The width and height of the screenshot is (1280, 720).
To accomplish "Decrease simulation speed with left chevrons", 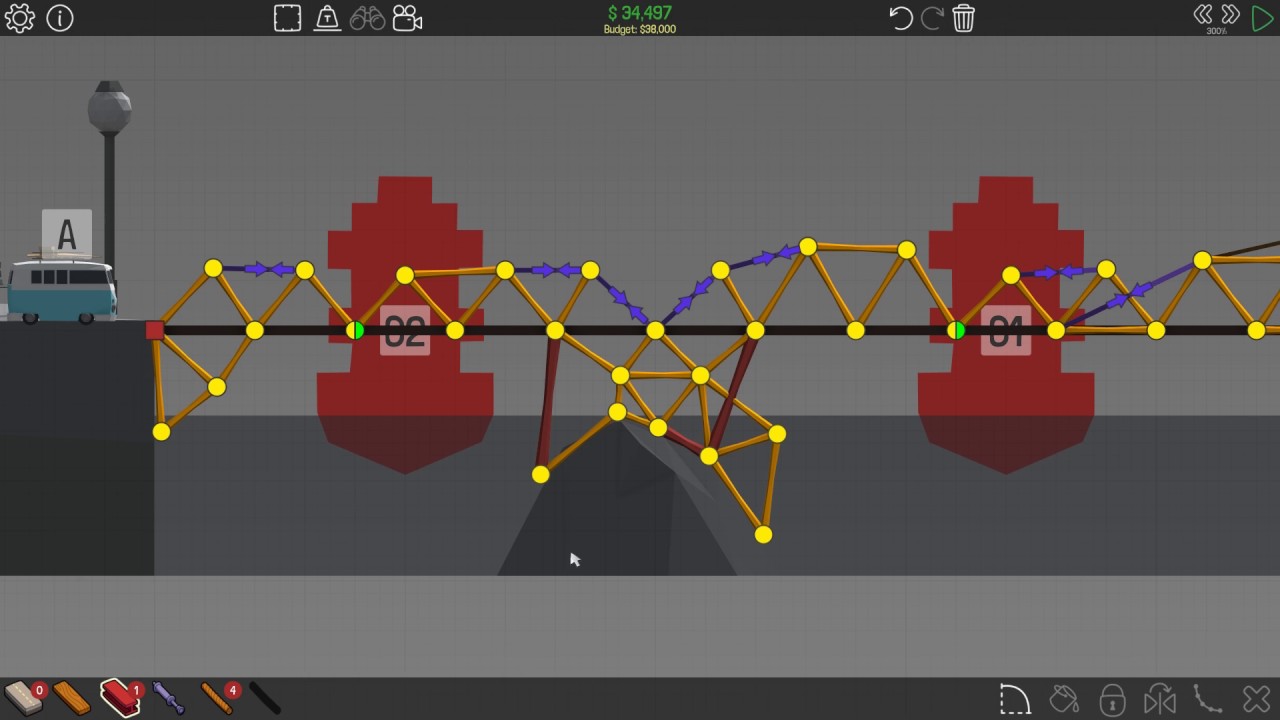I will click(x=1203, y=14).
